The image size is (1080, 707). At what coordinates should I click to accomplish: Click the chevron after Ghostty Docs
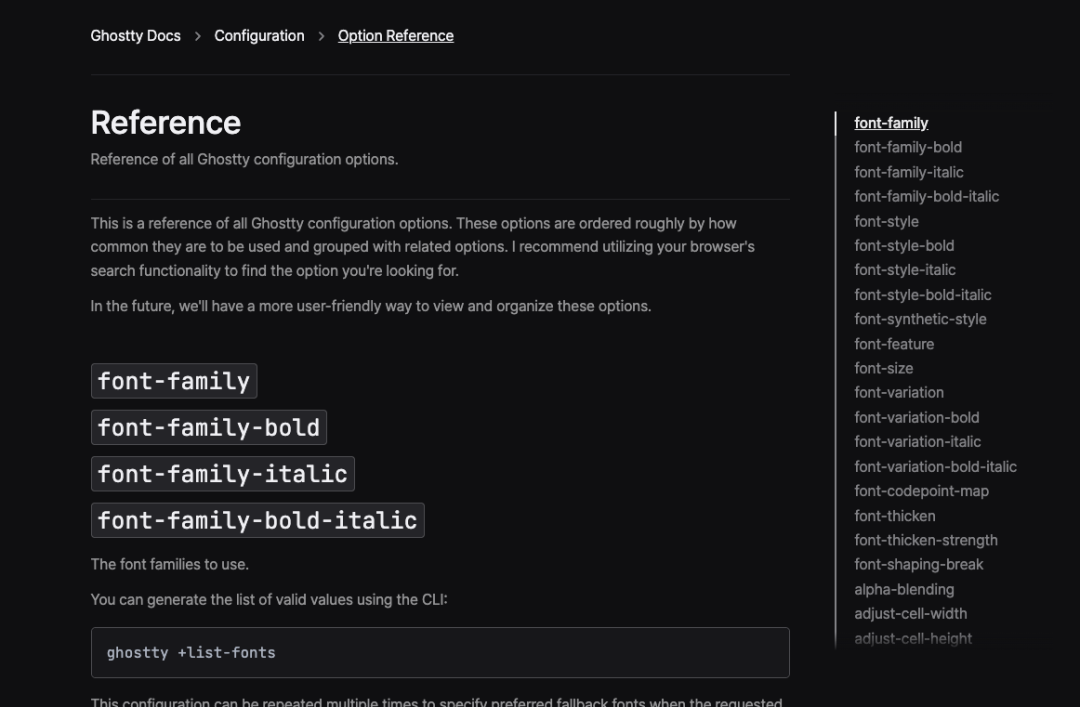[x=198, y=36]
